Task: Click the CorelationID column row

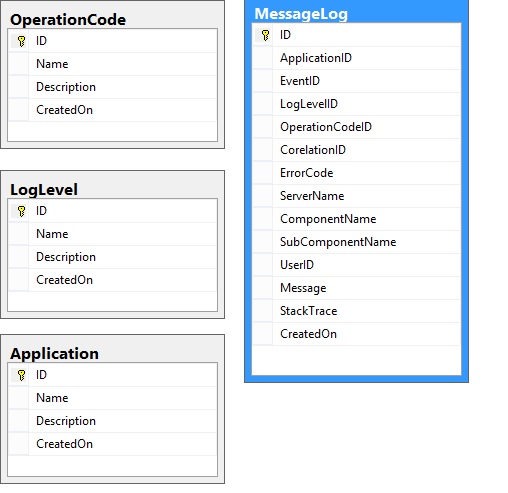Action: (356, 150)
